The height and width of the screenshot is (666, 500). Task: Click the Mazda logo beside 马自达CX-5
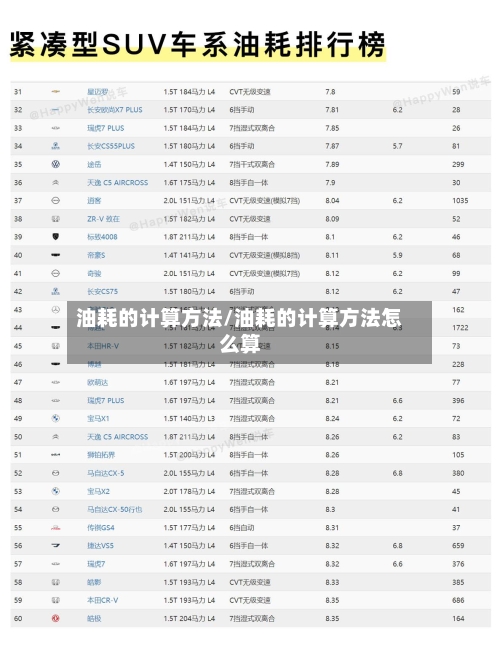click(56, 473)
